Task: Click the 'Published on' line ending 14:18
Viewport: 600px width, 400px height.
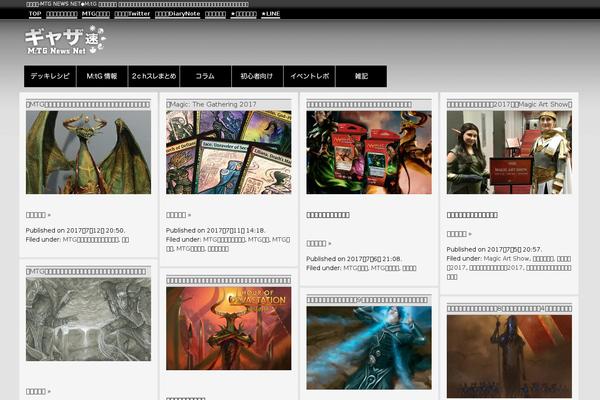Action: click(215, 230)
